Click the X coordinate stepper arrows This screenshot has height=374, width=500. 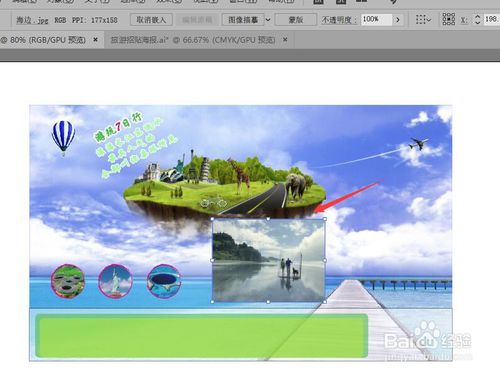[477, 19]
